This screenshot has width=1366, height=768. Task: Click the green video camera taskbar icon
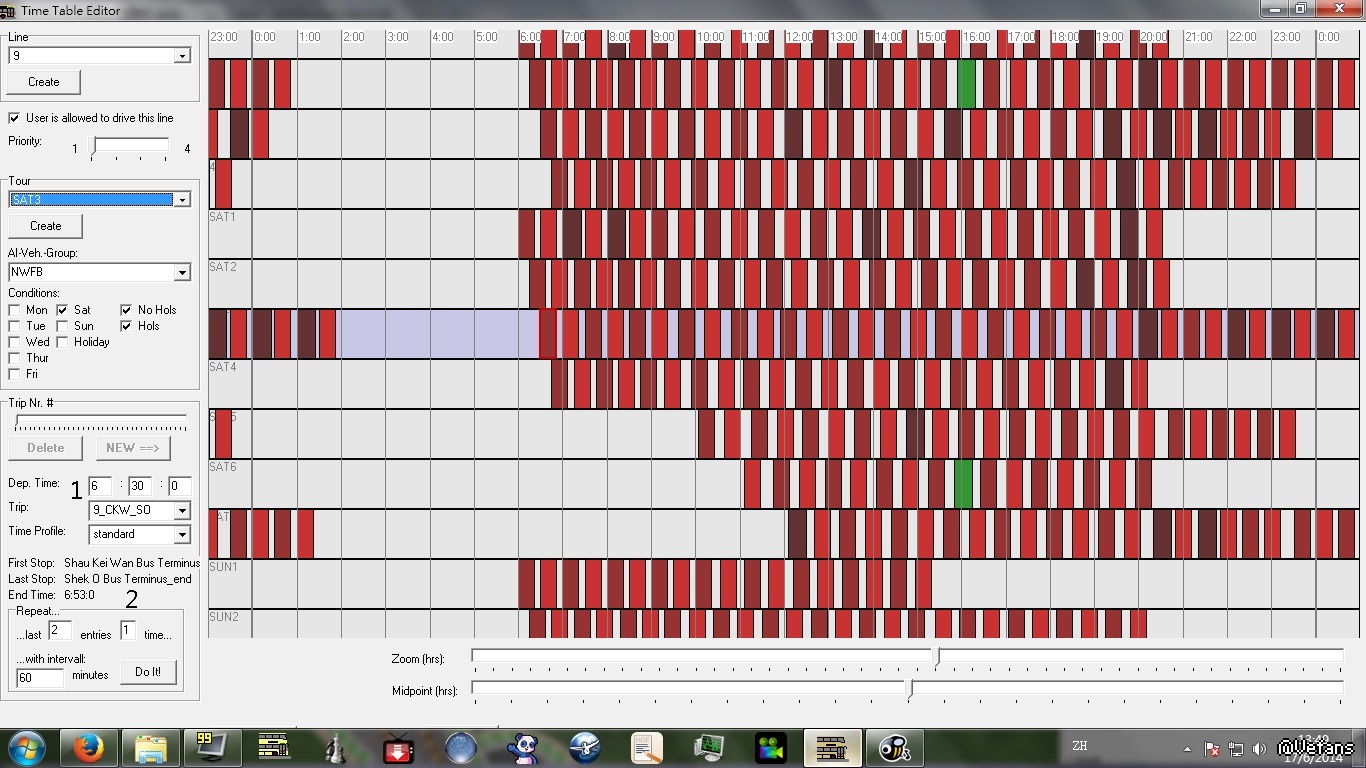770,748
